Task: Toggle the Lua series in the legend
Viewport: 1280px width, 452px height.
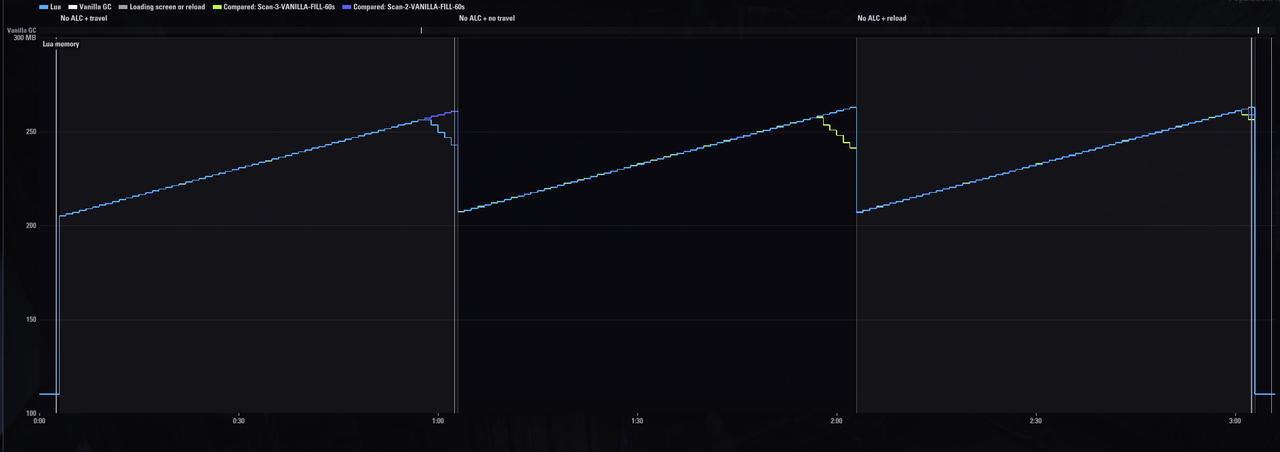Action: (51, 7)
